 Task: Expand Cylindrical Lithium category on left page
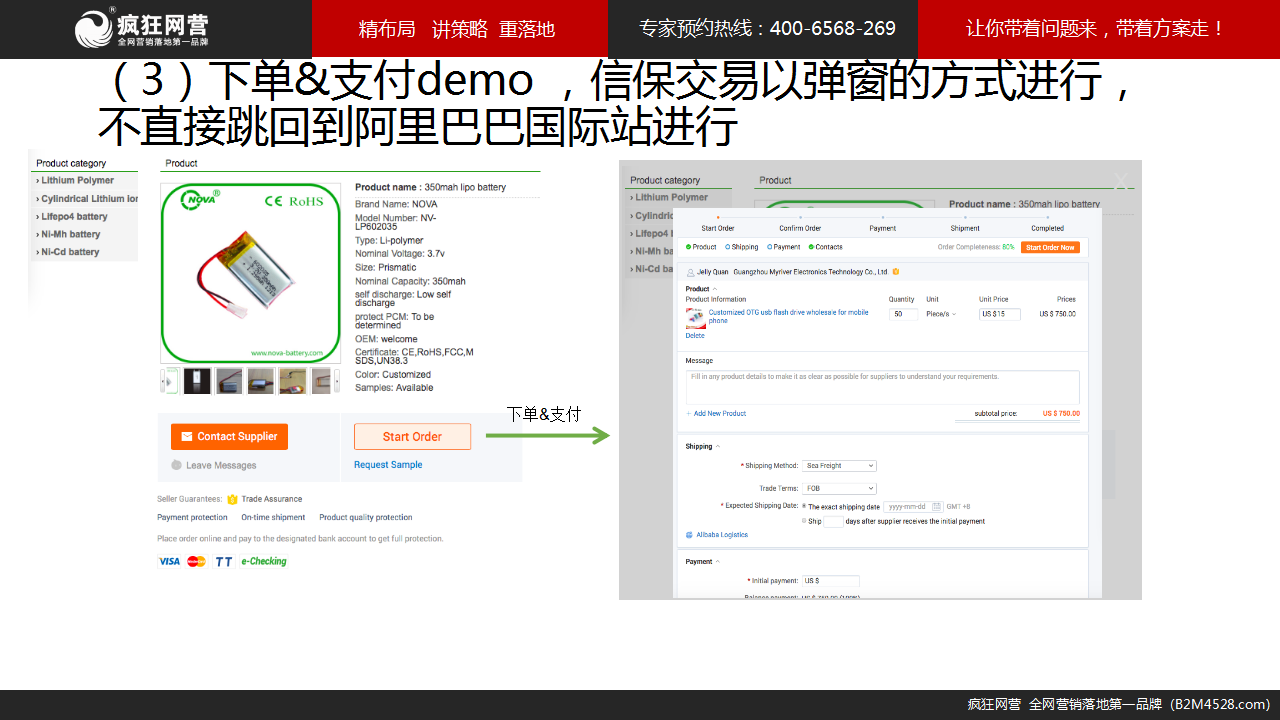pos(87,199)
